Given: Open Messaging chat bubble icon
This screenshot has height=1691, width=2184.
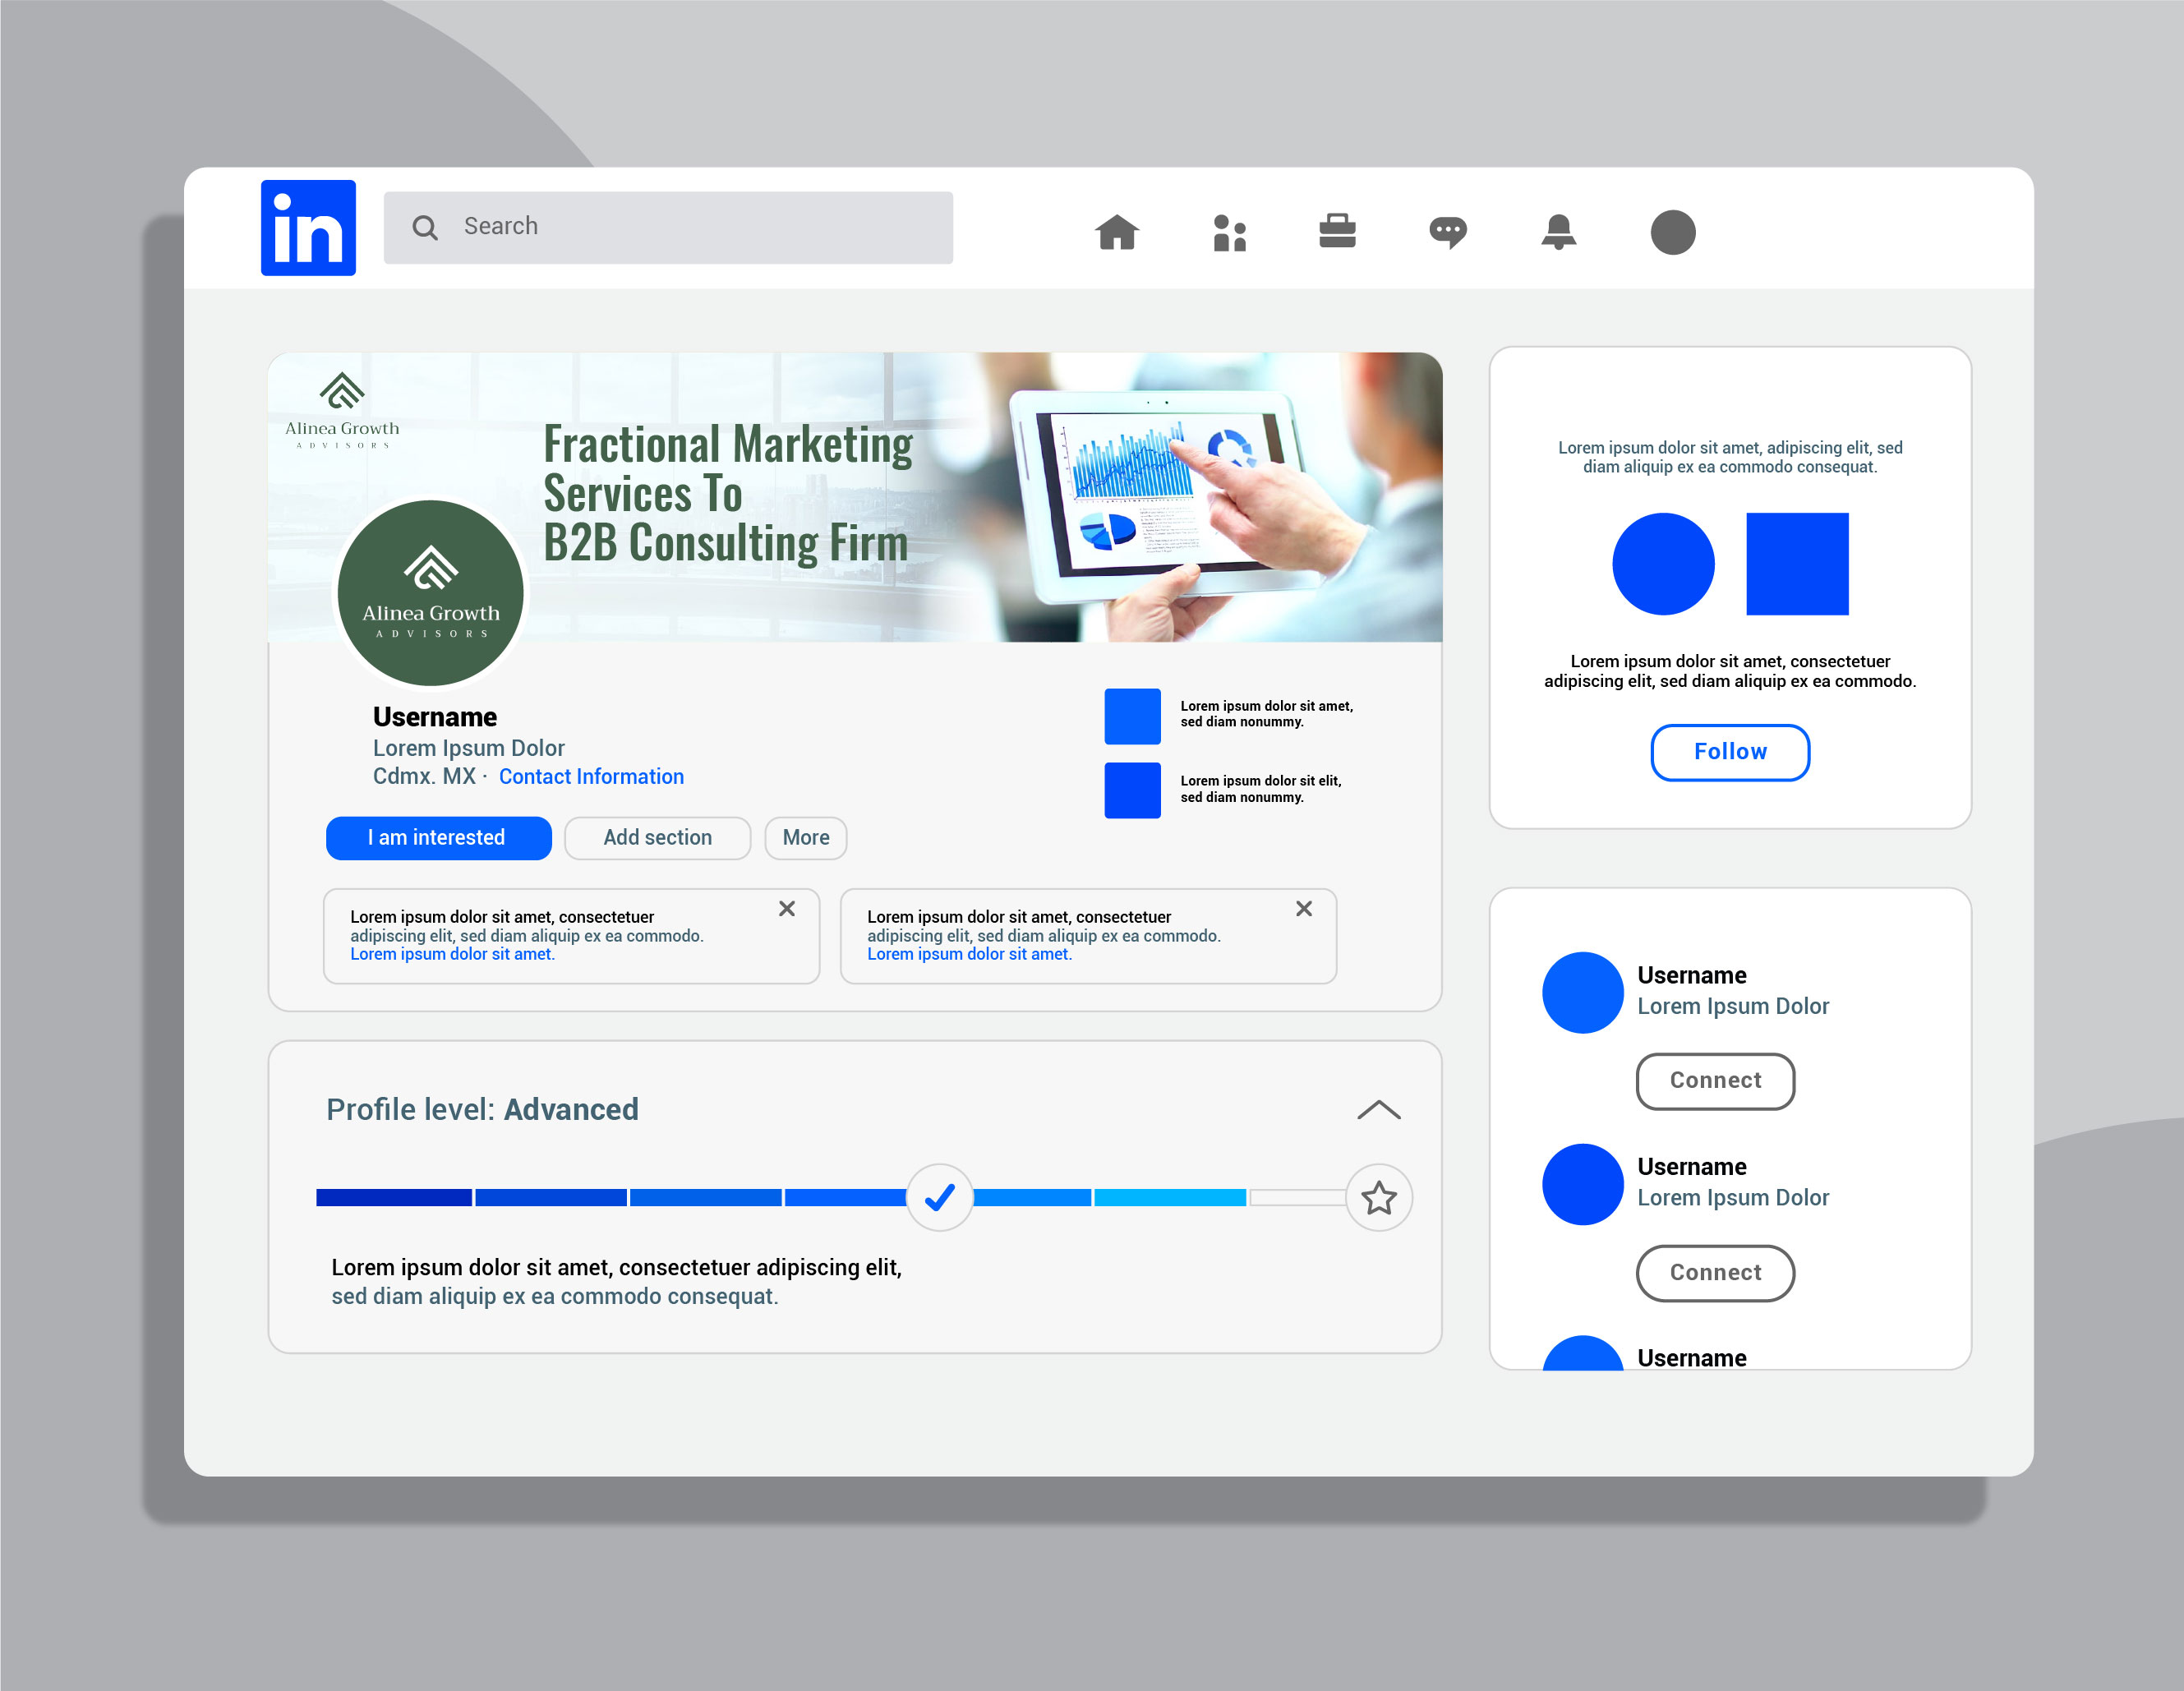Looking at the screenshot, I should tap(1447, 233).
